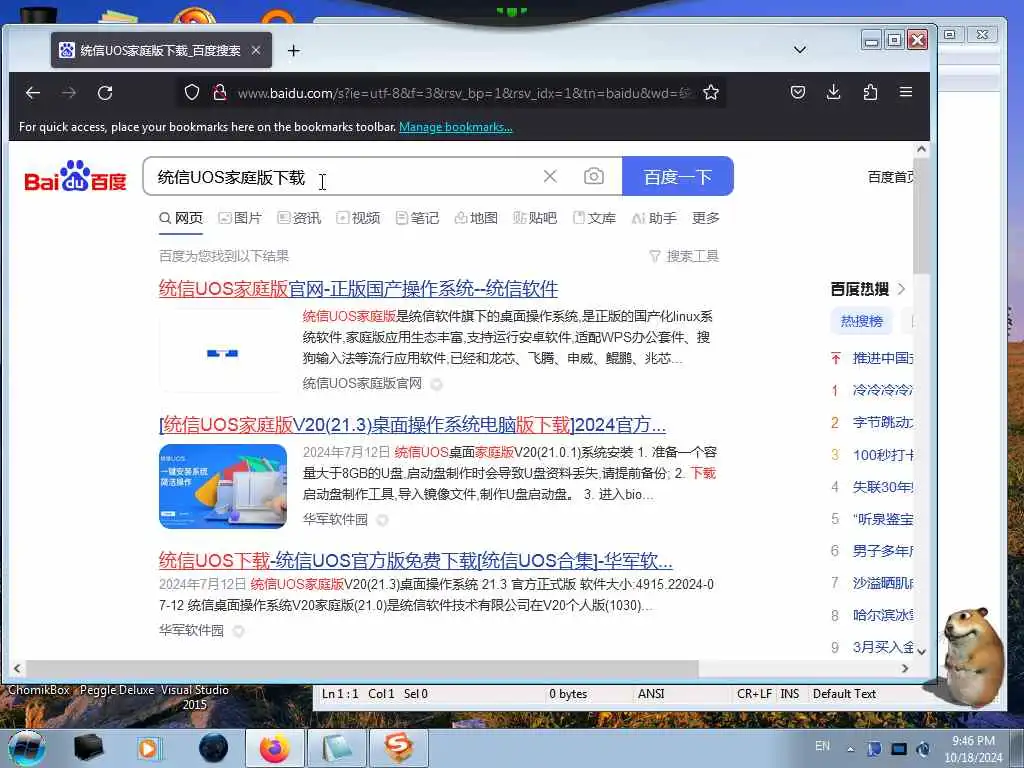The width and height of the screenshot is (1024, 768).
Task: Open camera image search in Baidu
Action: point(594,176)
